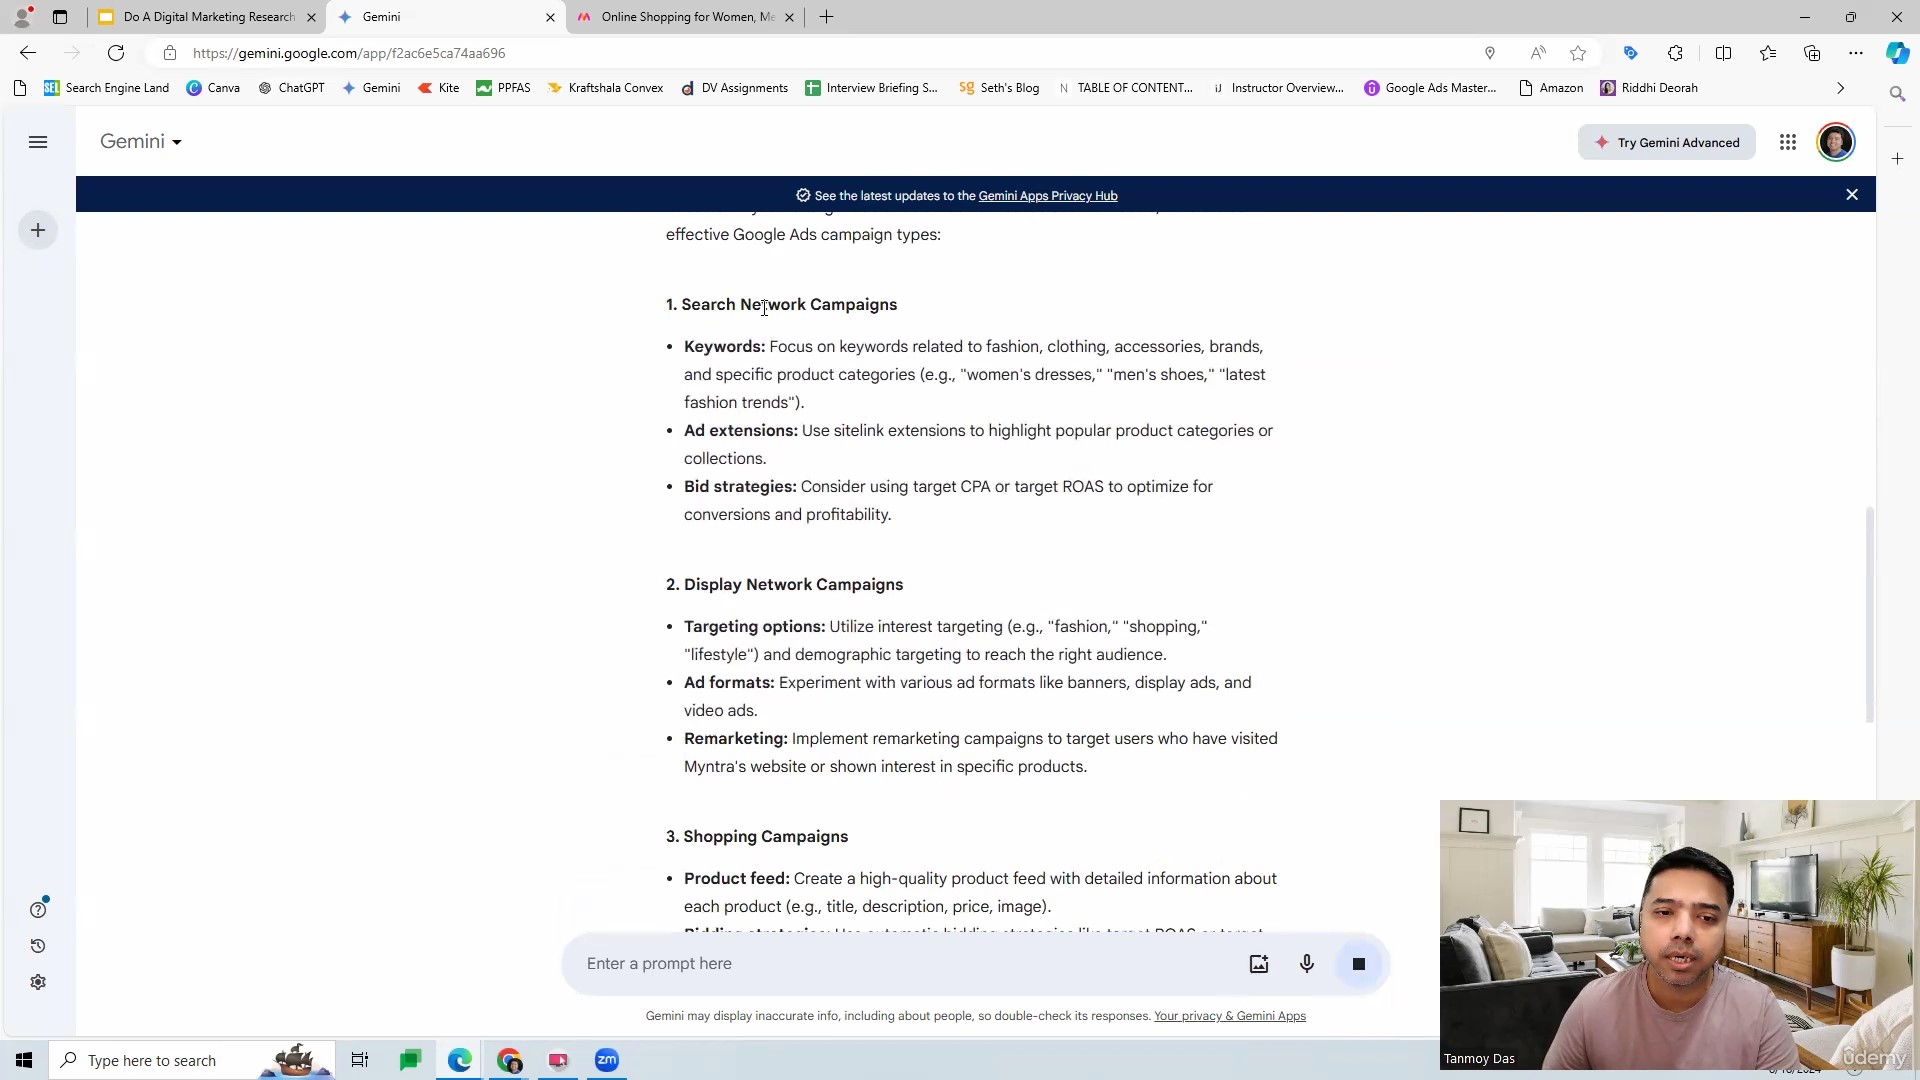1920x1080 pixels.
Task: Open Search Engine Land bookmark
Action: 107,88
